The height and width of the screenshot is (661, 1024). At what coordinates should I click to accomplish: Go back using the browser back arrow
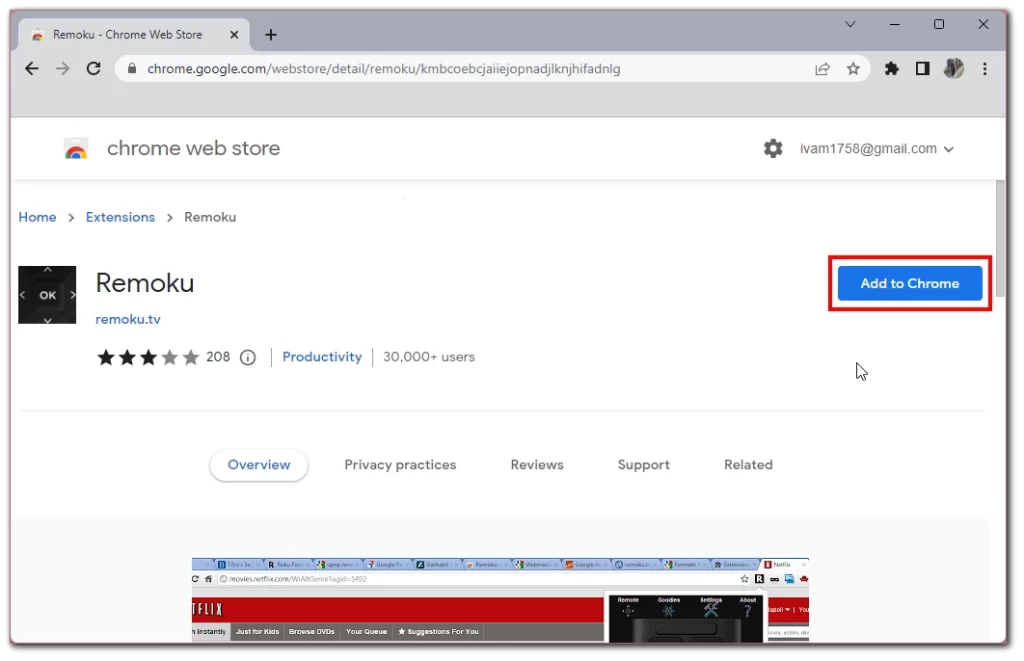click(31, 69)
